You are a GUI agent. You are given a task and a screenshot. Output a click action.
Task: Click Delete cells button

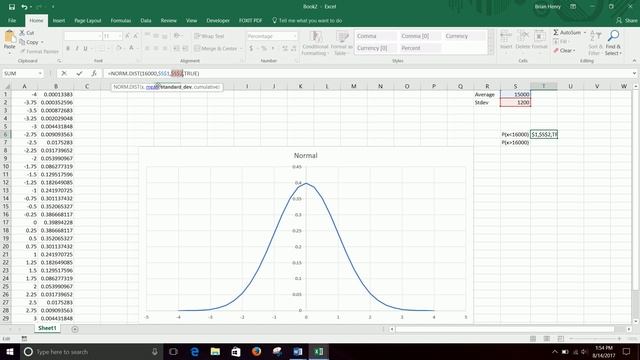pos(522,40)
